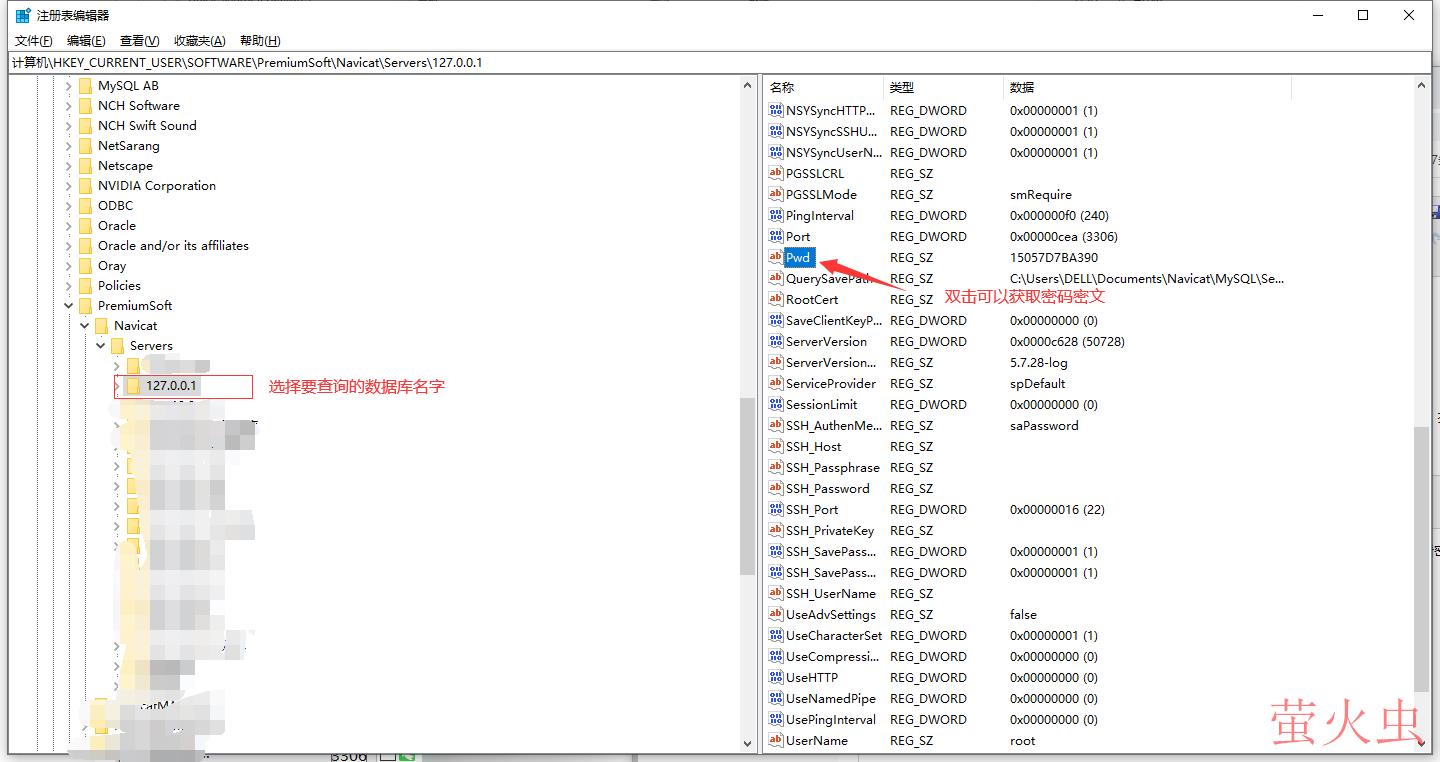This screenshot has width=1440, height=762.
Task: Collapse the PremiumSoft tree node
Action: pyautogui.click(x=69, y=306)
